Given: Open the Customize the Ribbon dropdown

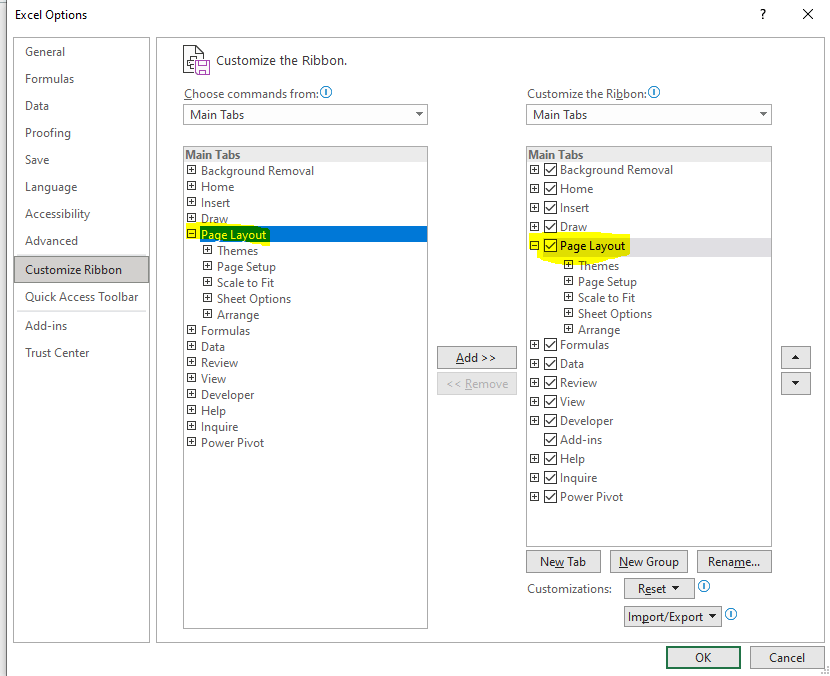Looking at the screenshot, I should 648,115.
